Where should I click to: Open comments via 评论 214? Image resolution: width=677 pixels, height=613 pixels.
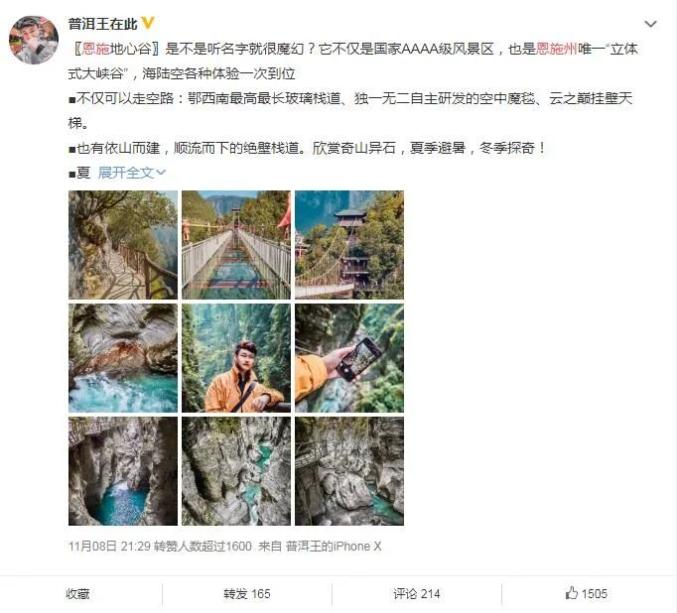point(417,594)
